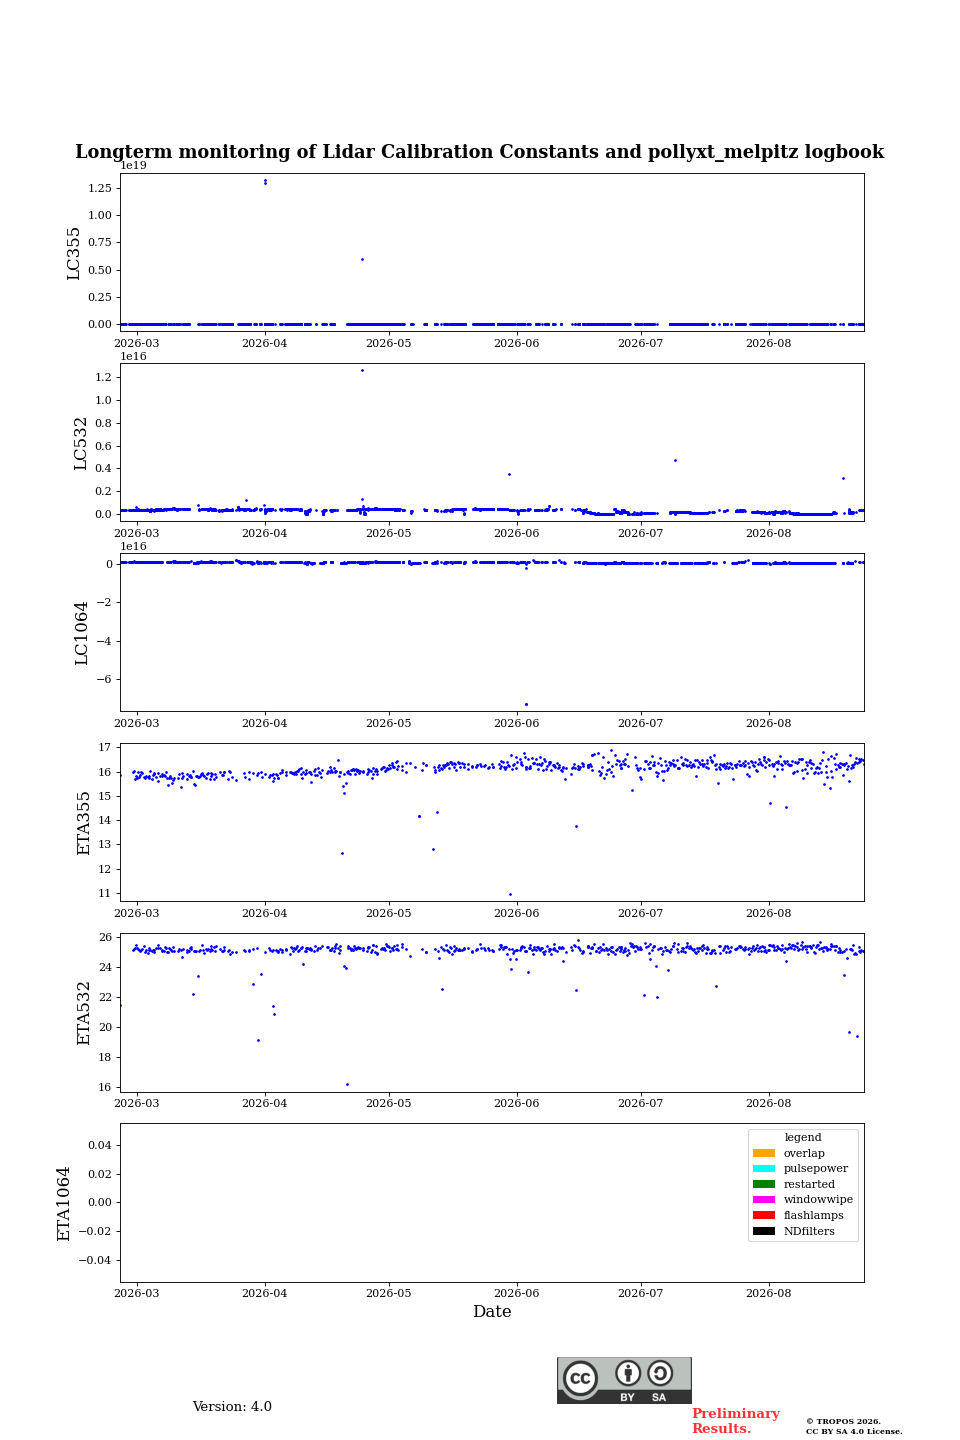Viewport: 960px width, 1440px height.
Task: Click the LC532 y-axis label
Action: (81, 443)
